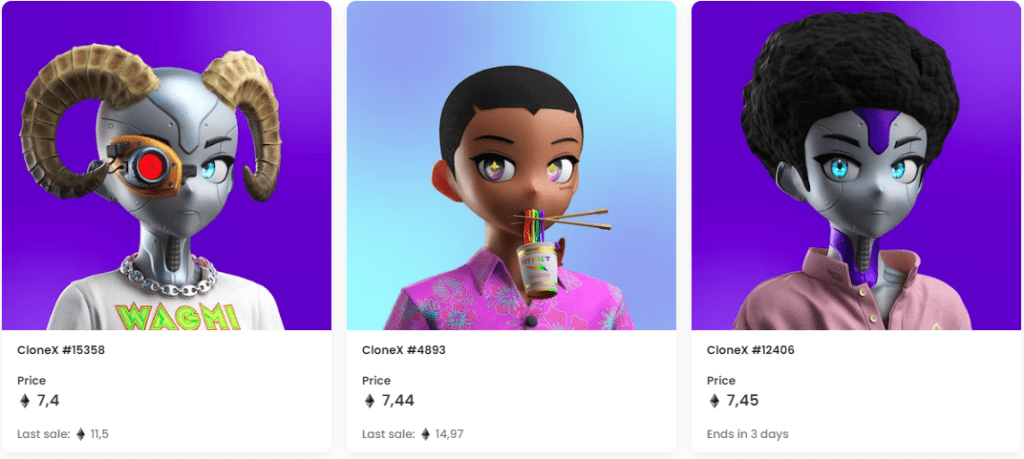The height and width of the screenshot is (459, 1024).
Task: Click the CloneX #4893 title link
Action: tap(404, 350)
